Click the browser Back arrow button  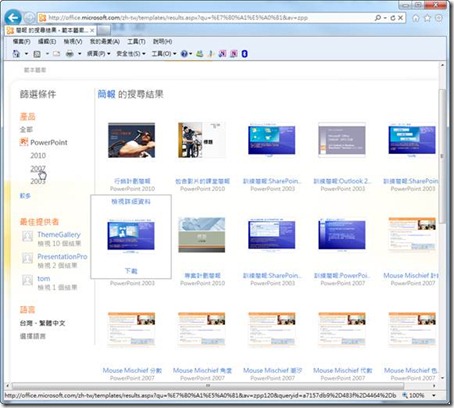pos(13,17)
